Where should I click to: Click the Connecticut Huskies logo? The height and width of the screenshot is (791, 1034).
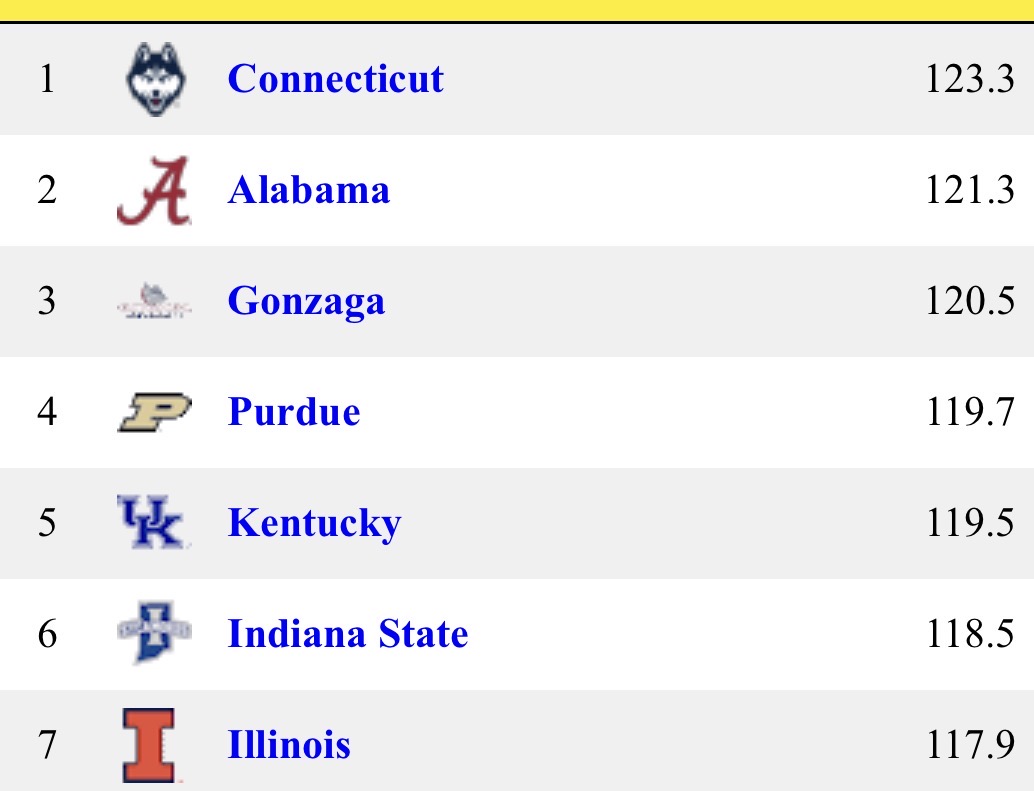(155, 79)
